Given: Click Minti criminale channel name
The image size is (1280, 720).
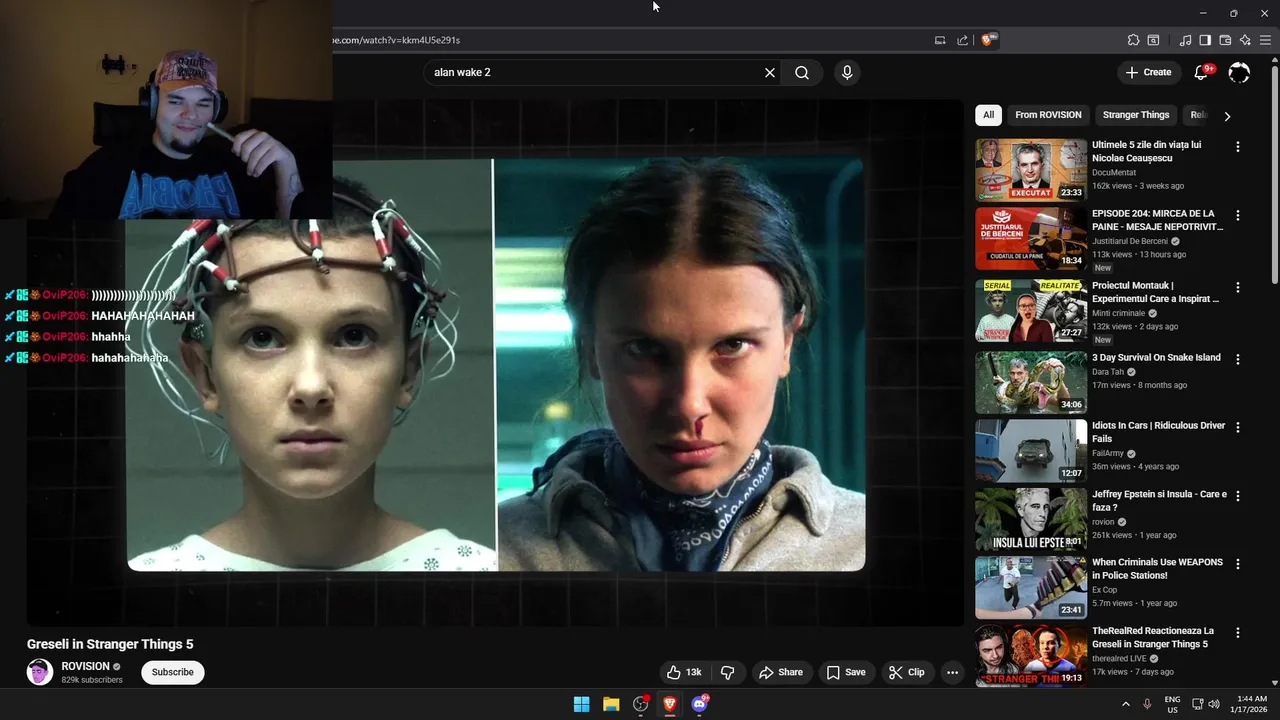Looking at the screenshot, I should point(1121,313).
